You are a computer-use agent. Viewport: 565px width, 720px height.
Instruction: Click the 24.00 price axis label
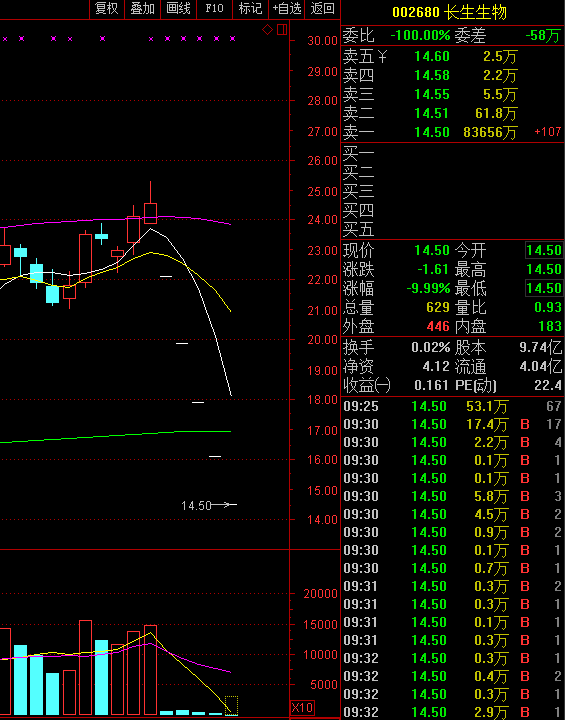[322, 220]
